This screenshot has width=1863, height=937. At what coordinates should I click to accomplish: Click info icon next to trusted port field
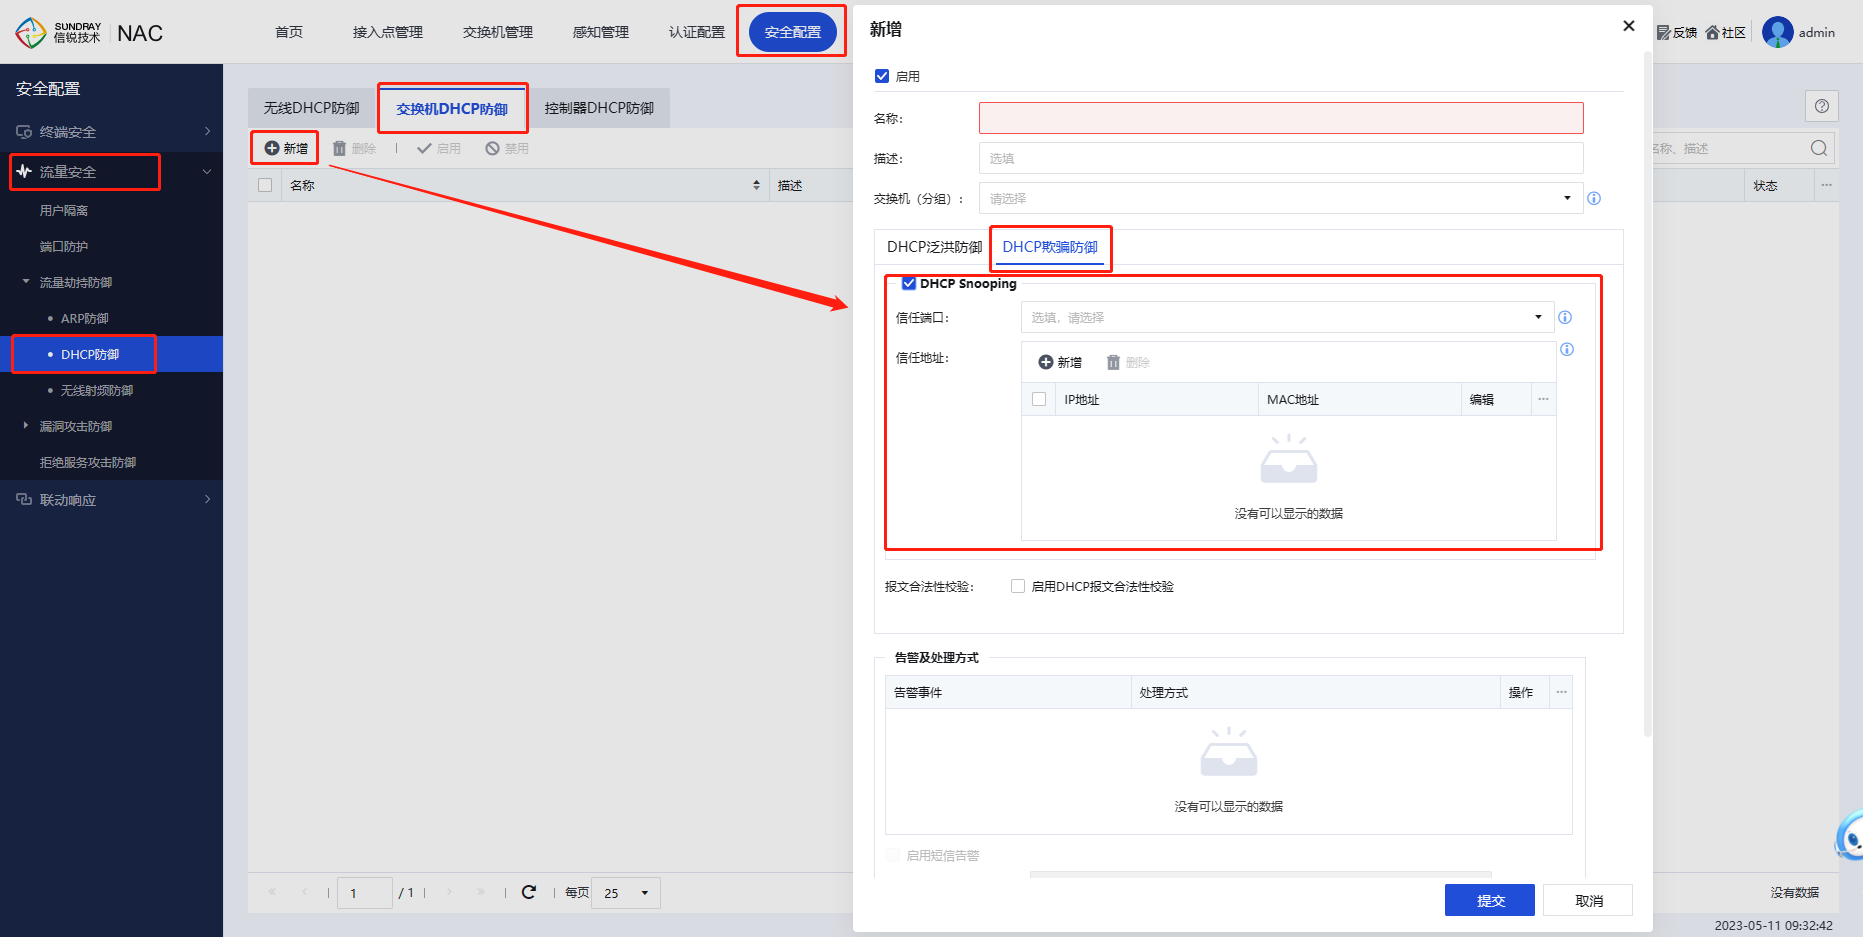click(1565, 317)
